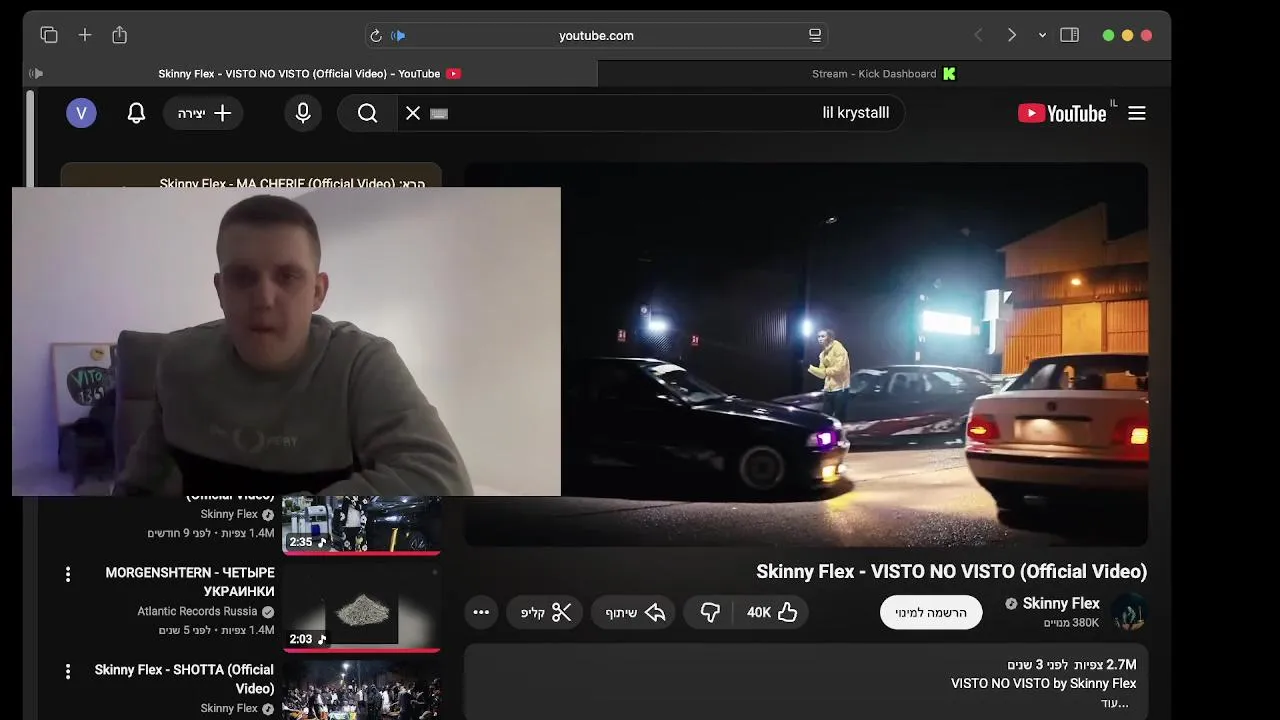The height and width of the screenshot is (720, 1280).
Task: Open MORGENSHTERN - ЧЕТЫРЕ УКРАИНКИ title
Action: click(x=190, y=582)
